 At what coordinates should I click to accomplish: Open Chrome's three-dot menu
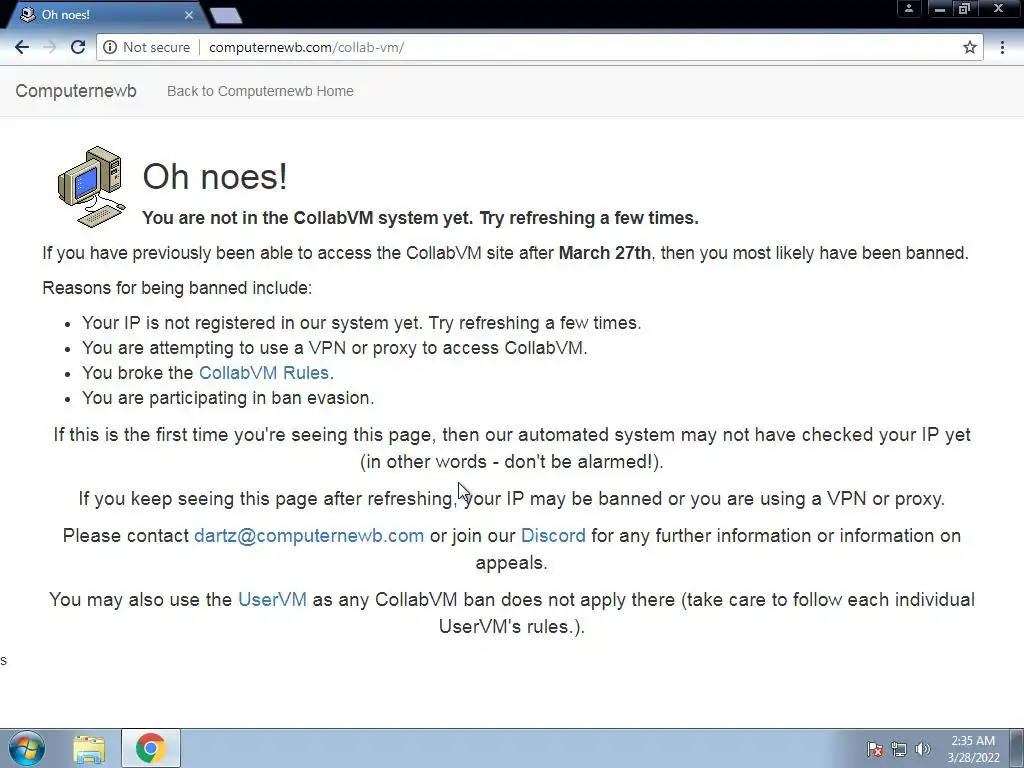1002,47
